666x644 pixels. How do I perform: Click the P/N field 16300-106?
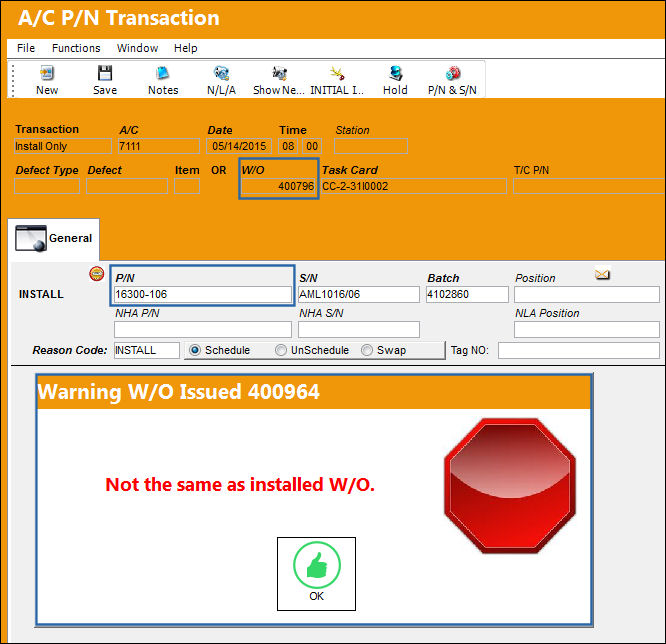click(x=203, y=294)
